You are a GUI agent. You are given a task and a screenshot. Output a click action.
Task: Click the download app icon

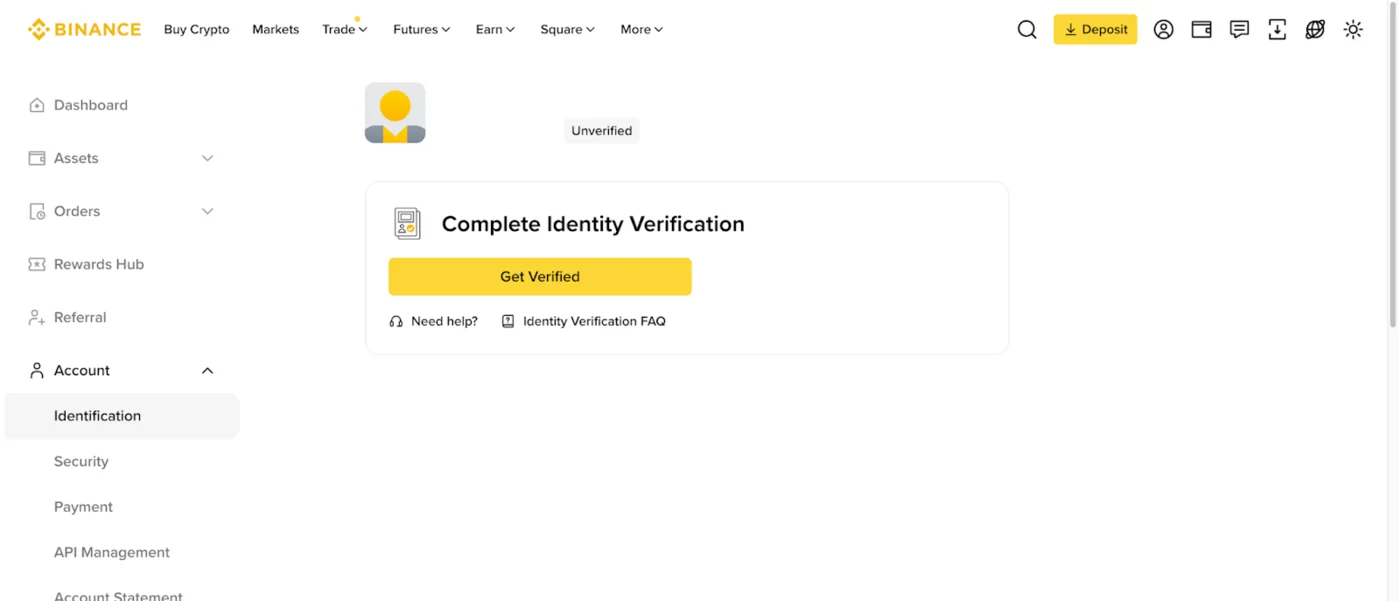(x=1277, y=30)
